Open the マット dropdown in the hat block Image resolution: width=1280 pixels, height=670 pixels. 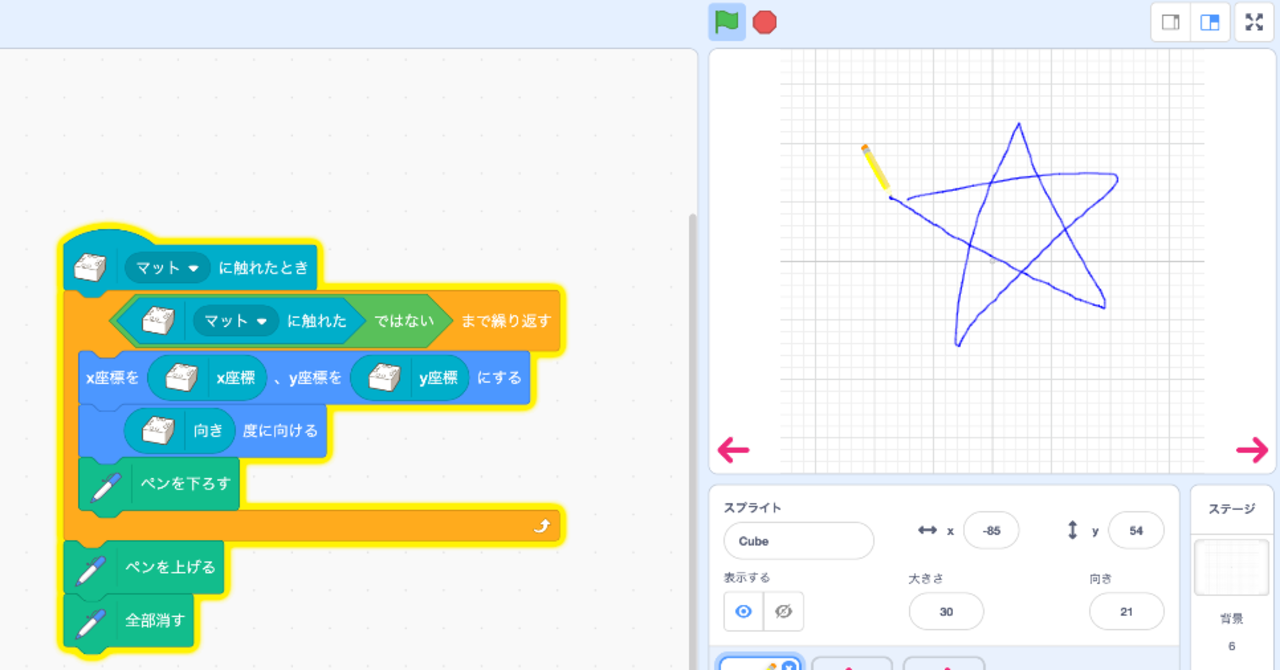pos(166,267)
